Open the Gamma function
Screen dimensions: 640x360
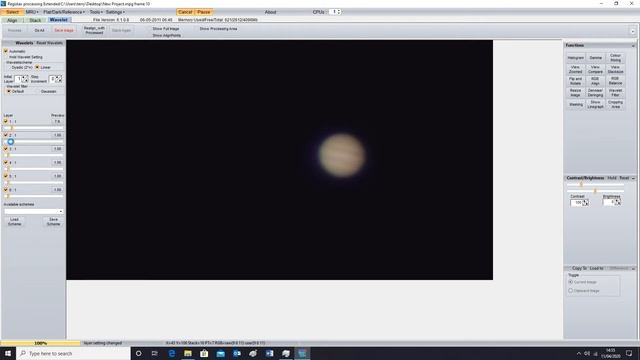point(596,58)
